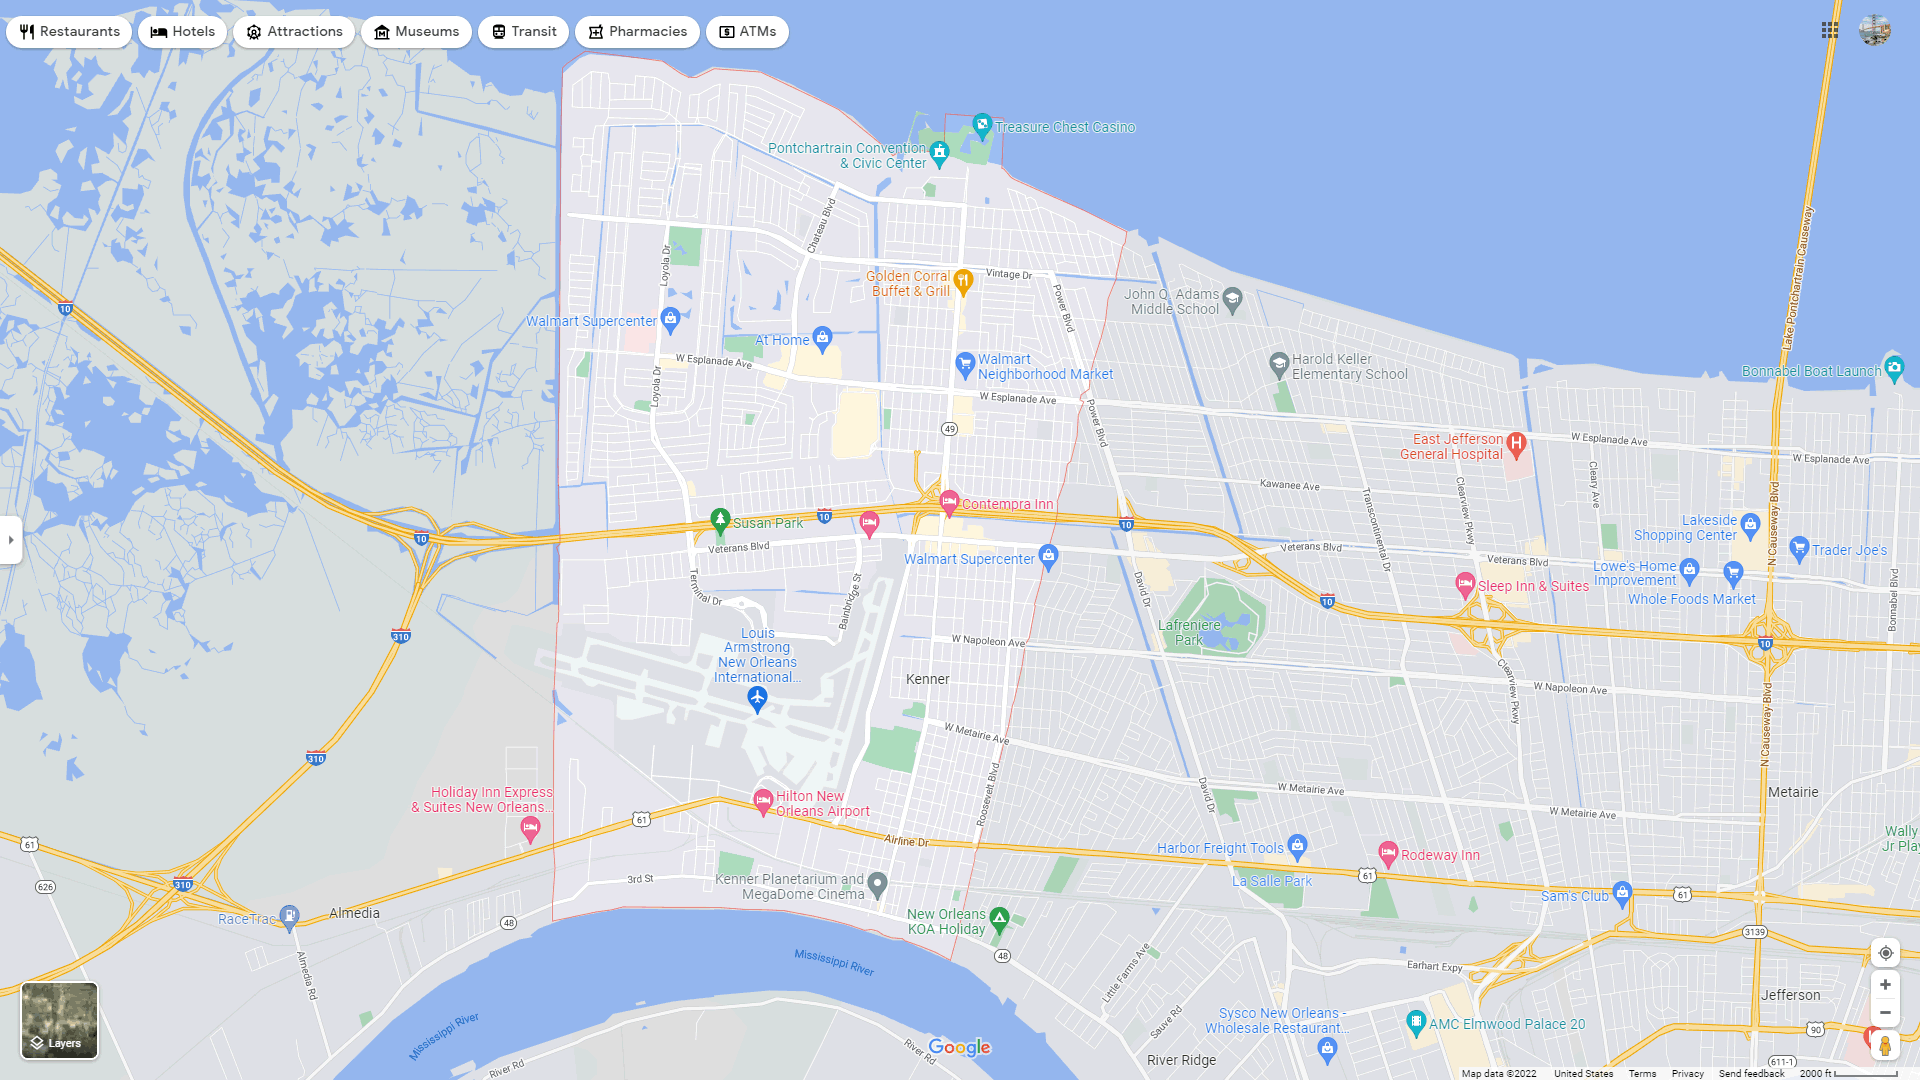Viewport: 1920px width, 1080px height.
Task: Click the hotel pin beside Susan Park
Action: (x=870, y=523)
